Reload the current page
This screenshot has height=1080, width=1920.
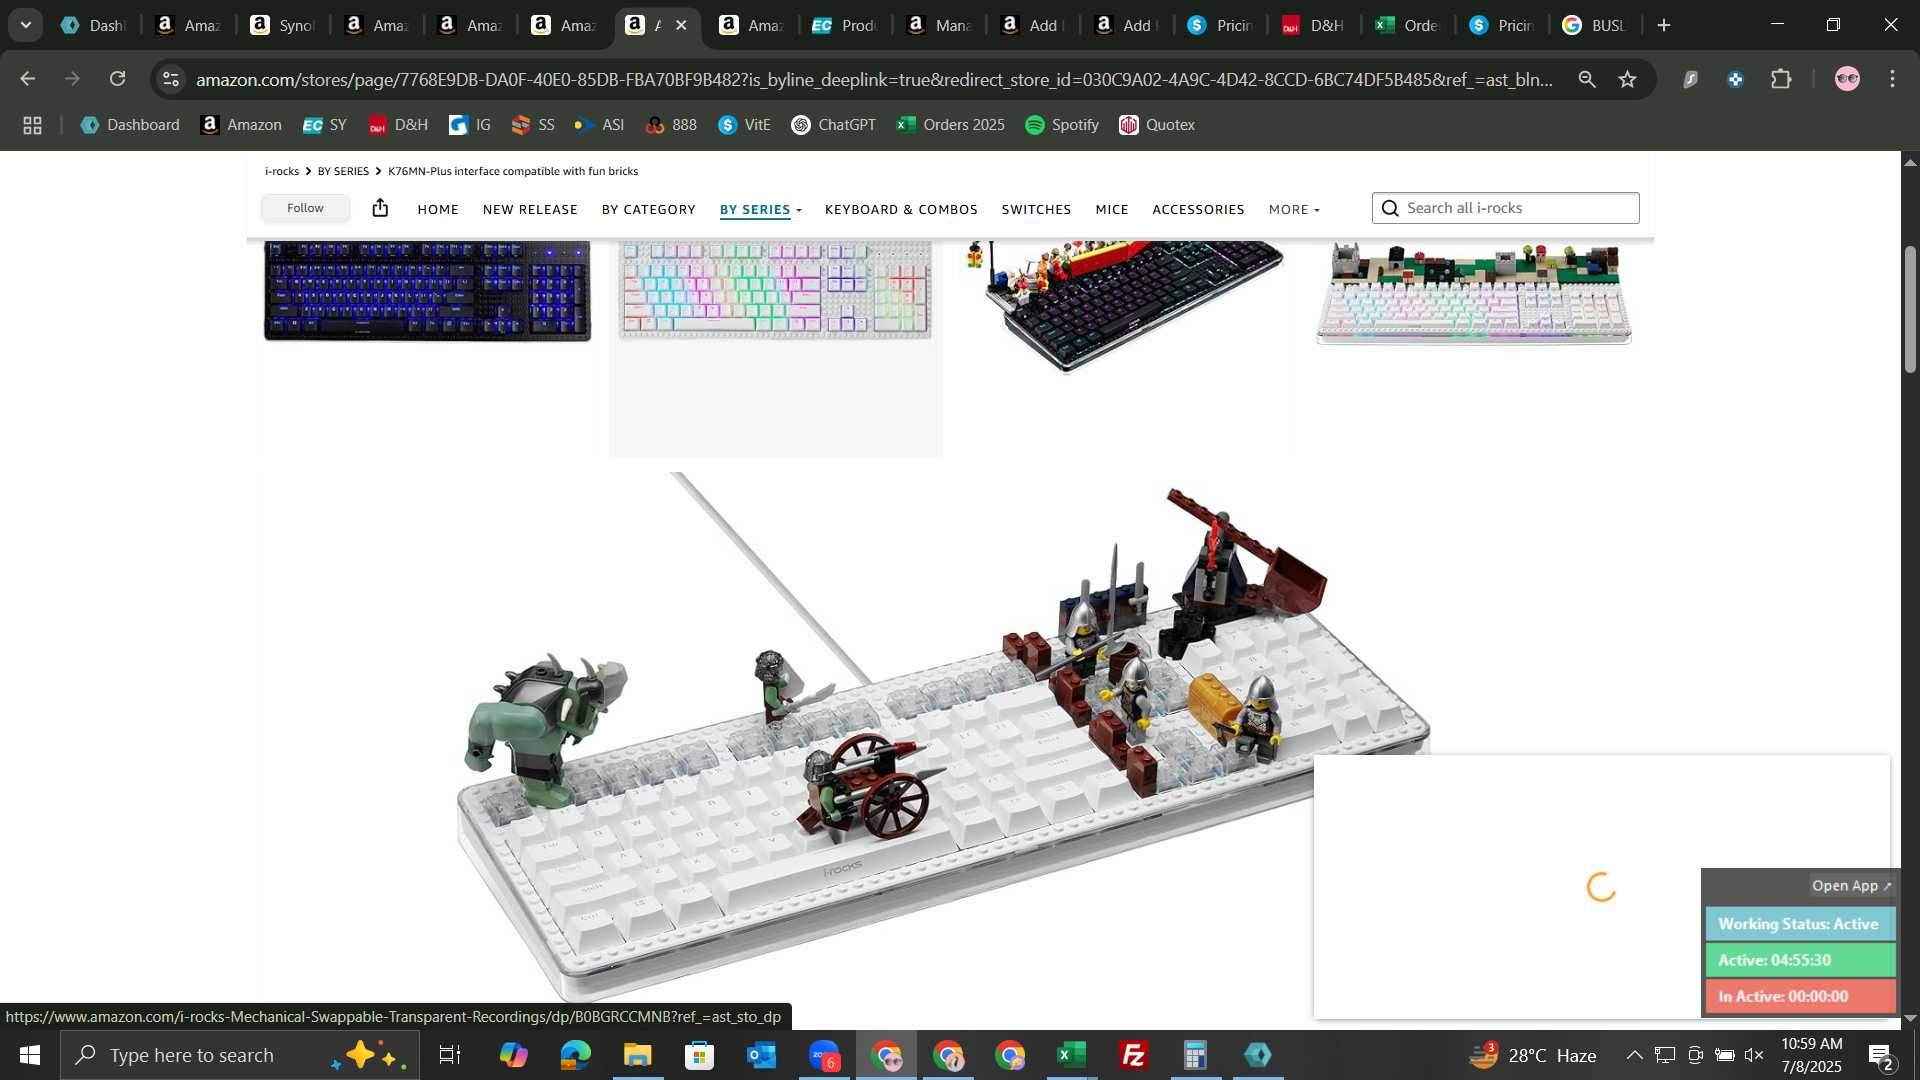click(118, 79)
